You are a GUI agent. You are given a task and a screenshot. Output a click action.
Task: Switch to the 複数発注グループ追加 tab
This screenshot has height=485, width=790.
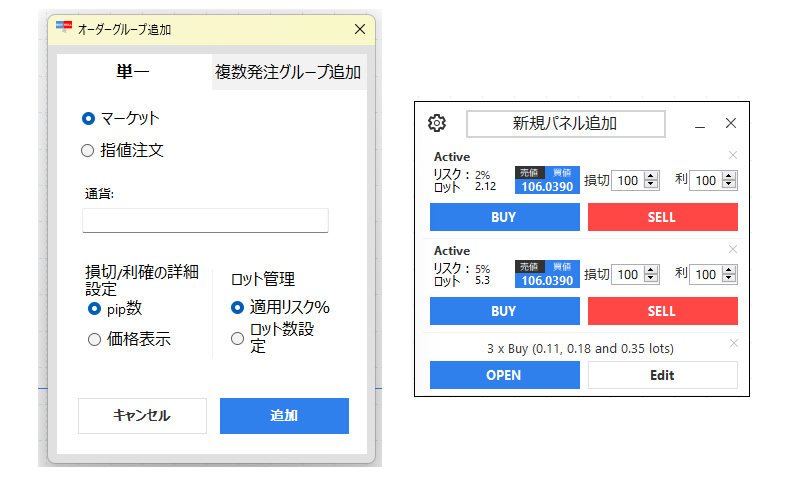288,72
